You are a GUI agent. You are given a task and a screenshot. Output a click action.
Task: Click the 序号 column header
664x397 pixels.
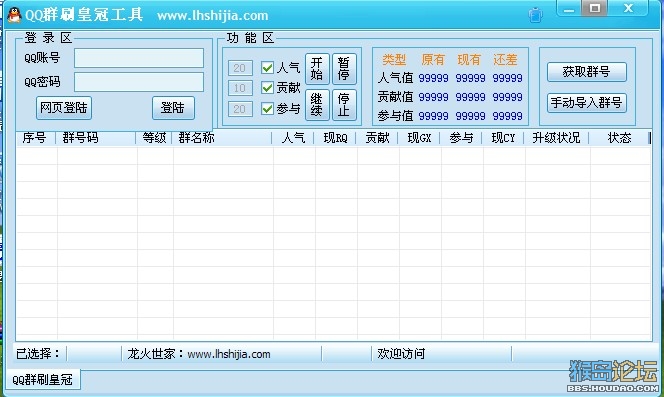[35, 138]
